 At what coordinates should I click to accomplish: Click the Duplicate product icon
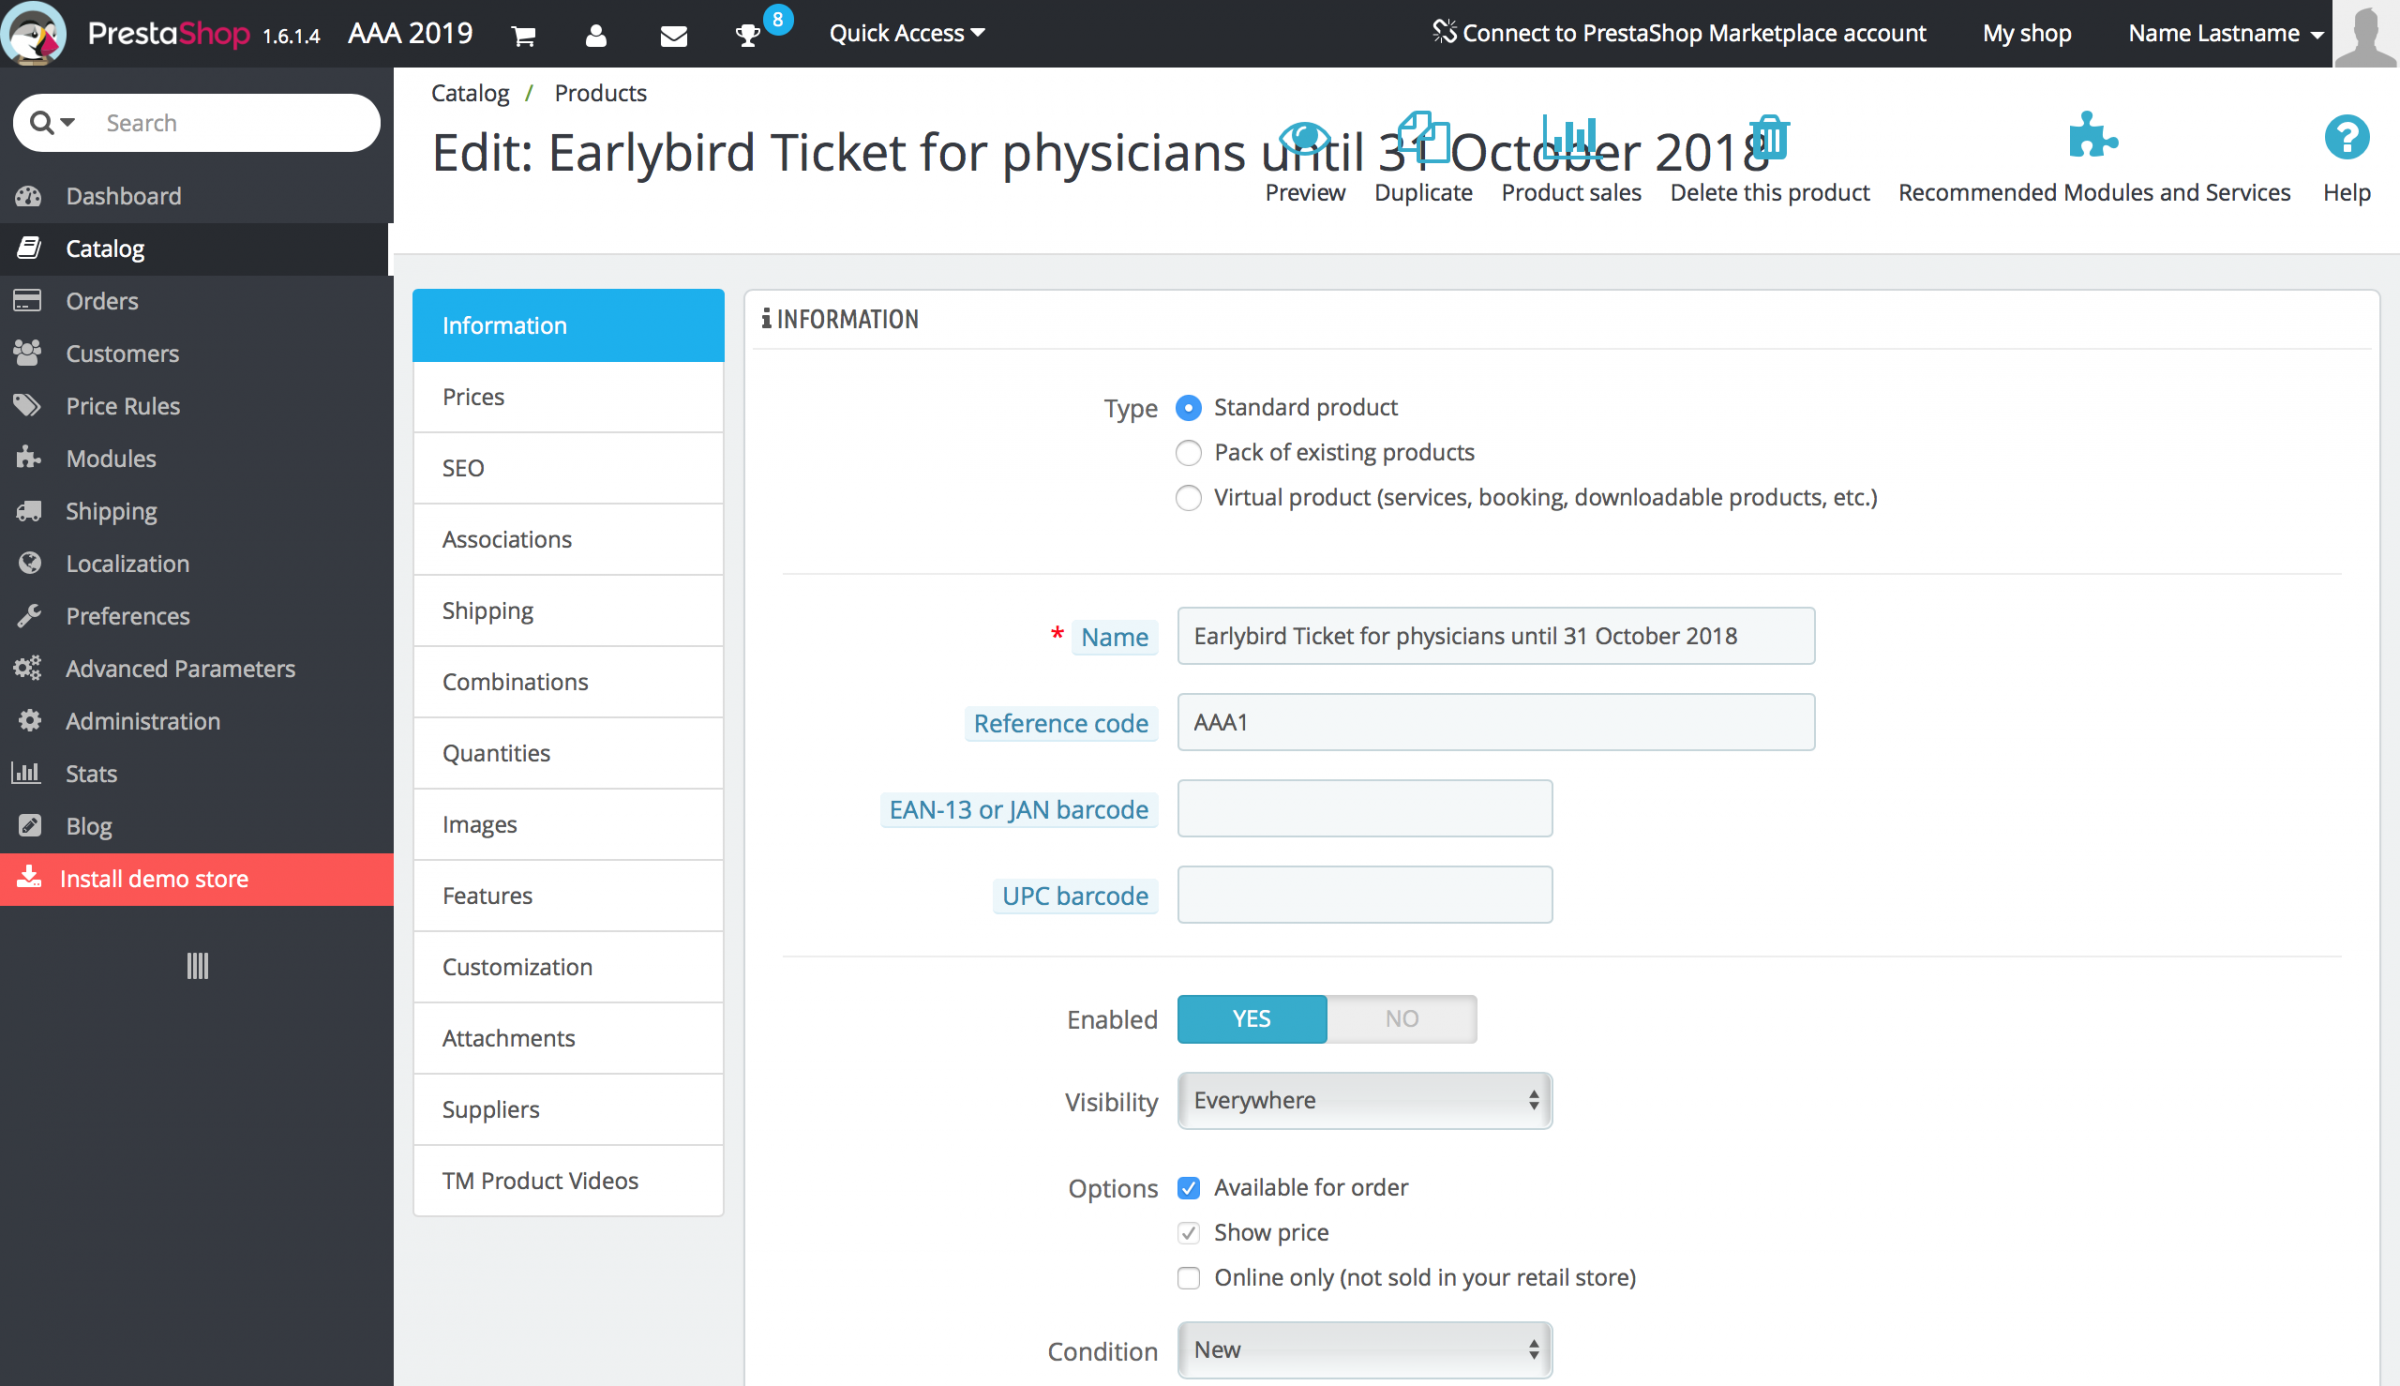tap(1423, 139)
